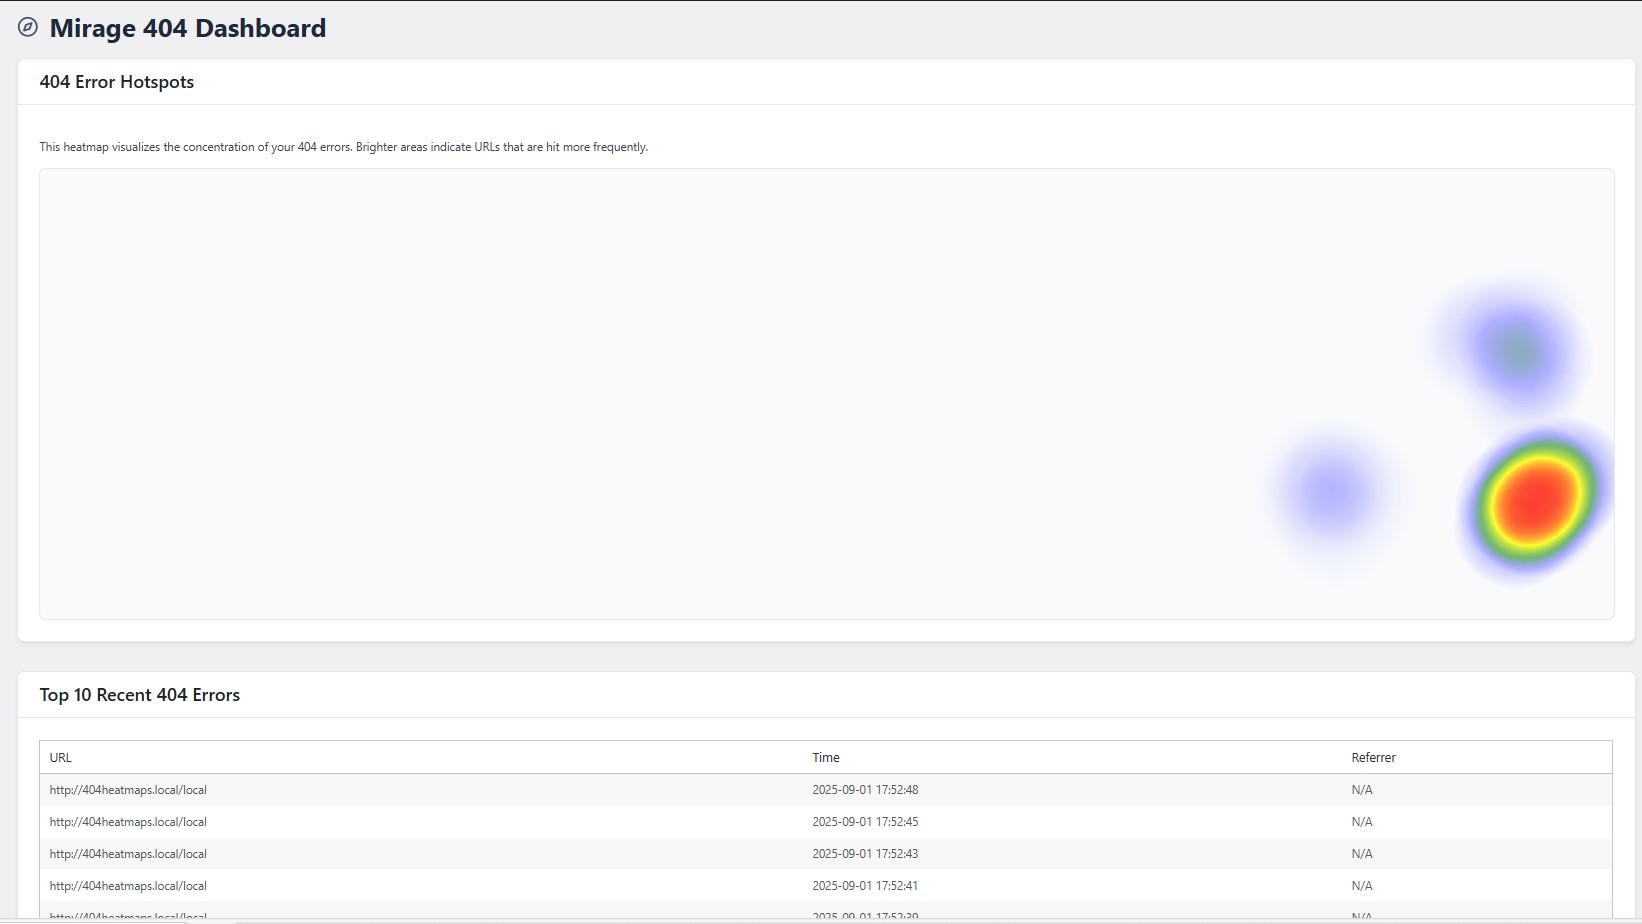Open the URL logged at 17:52:41
Viewport: 1642px width, 924px height.
pyautogui.click(x=128, y=886)
